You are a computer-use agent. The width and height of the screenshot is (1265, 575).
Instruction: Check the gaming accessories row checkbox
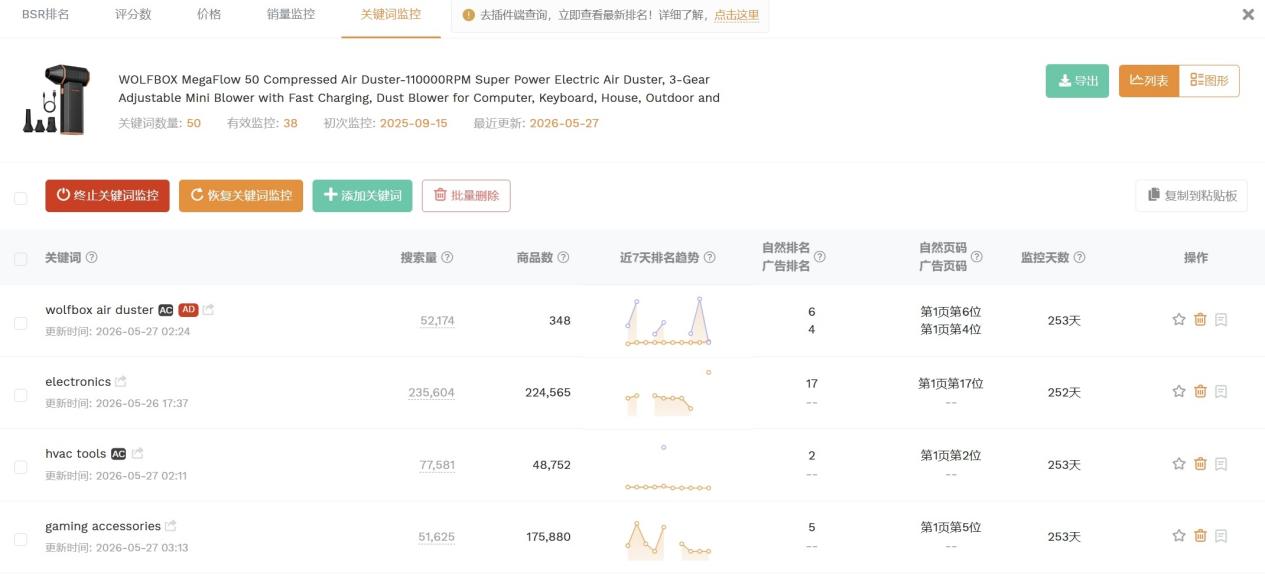click(x=20, y=539)
